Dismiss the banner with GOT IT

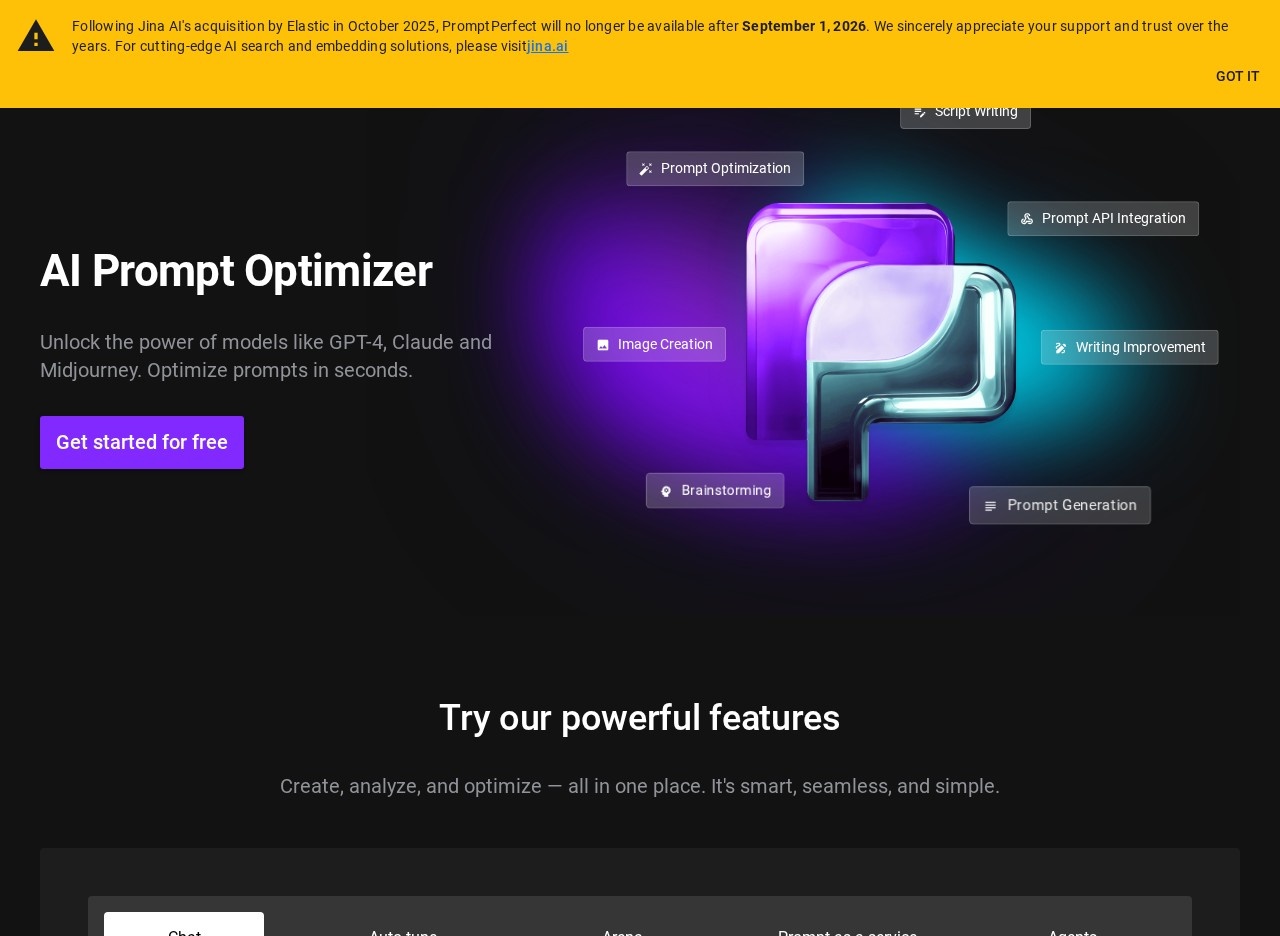click(1237, 76)
